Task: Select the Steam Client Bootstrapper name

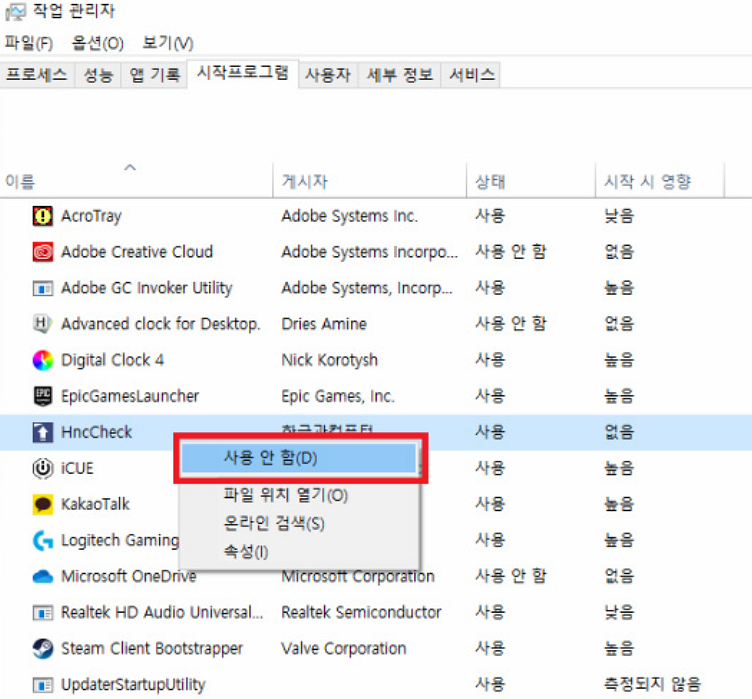Action: pos(152,649)
